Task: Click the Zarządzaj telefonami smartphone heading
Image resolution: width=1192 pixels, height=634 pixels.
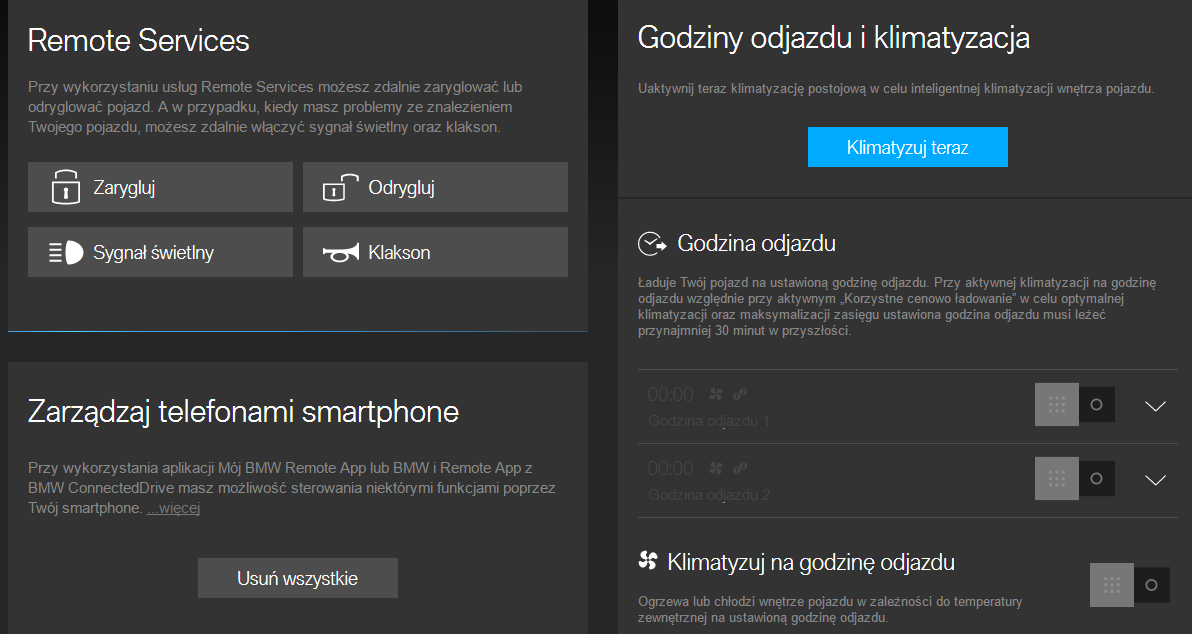Action: click(x=243, y=411)
